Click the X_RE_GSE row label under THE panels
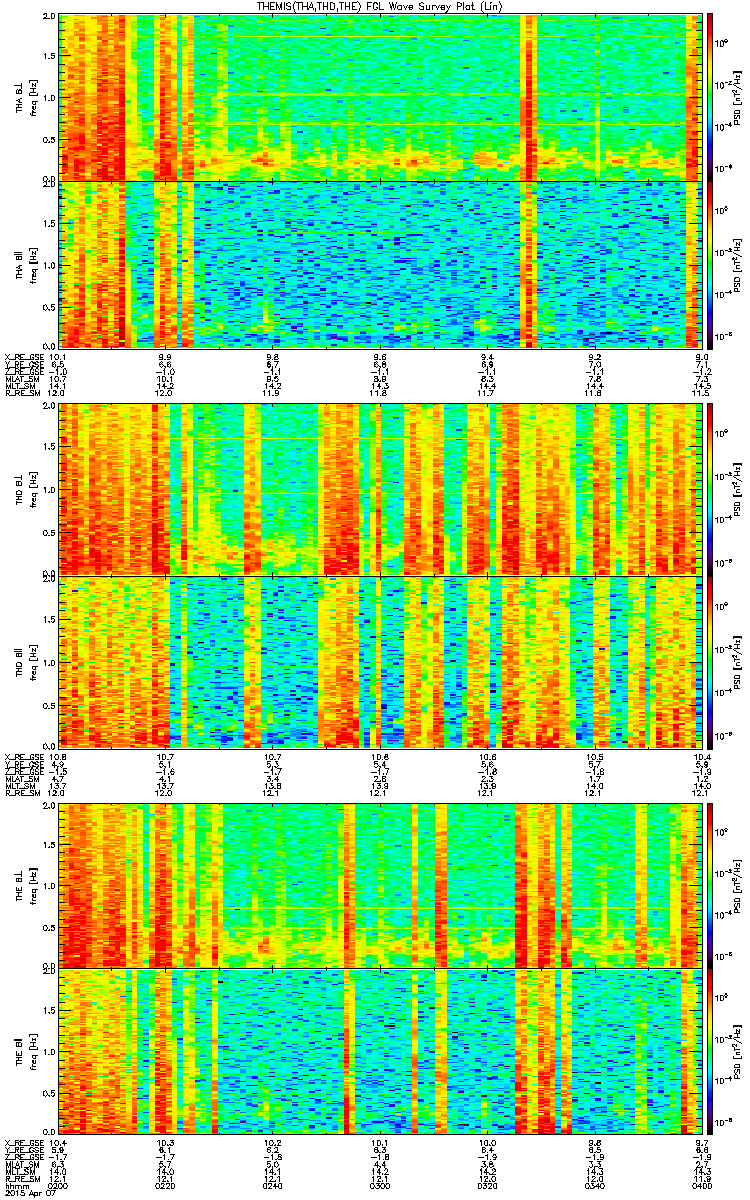 pyautogui.click(x=23, y=1143)
